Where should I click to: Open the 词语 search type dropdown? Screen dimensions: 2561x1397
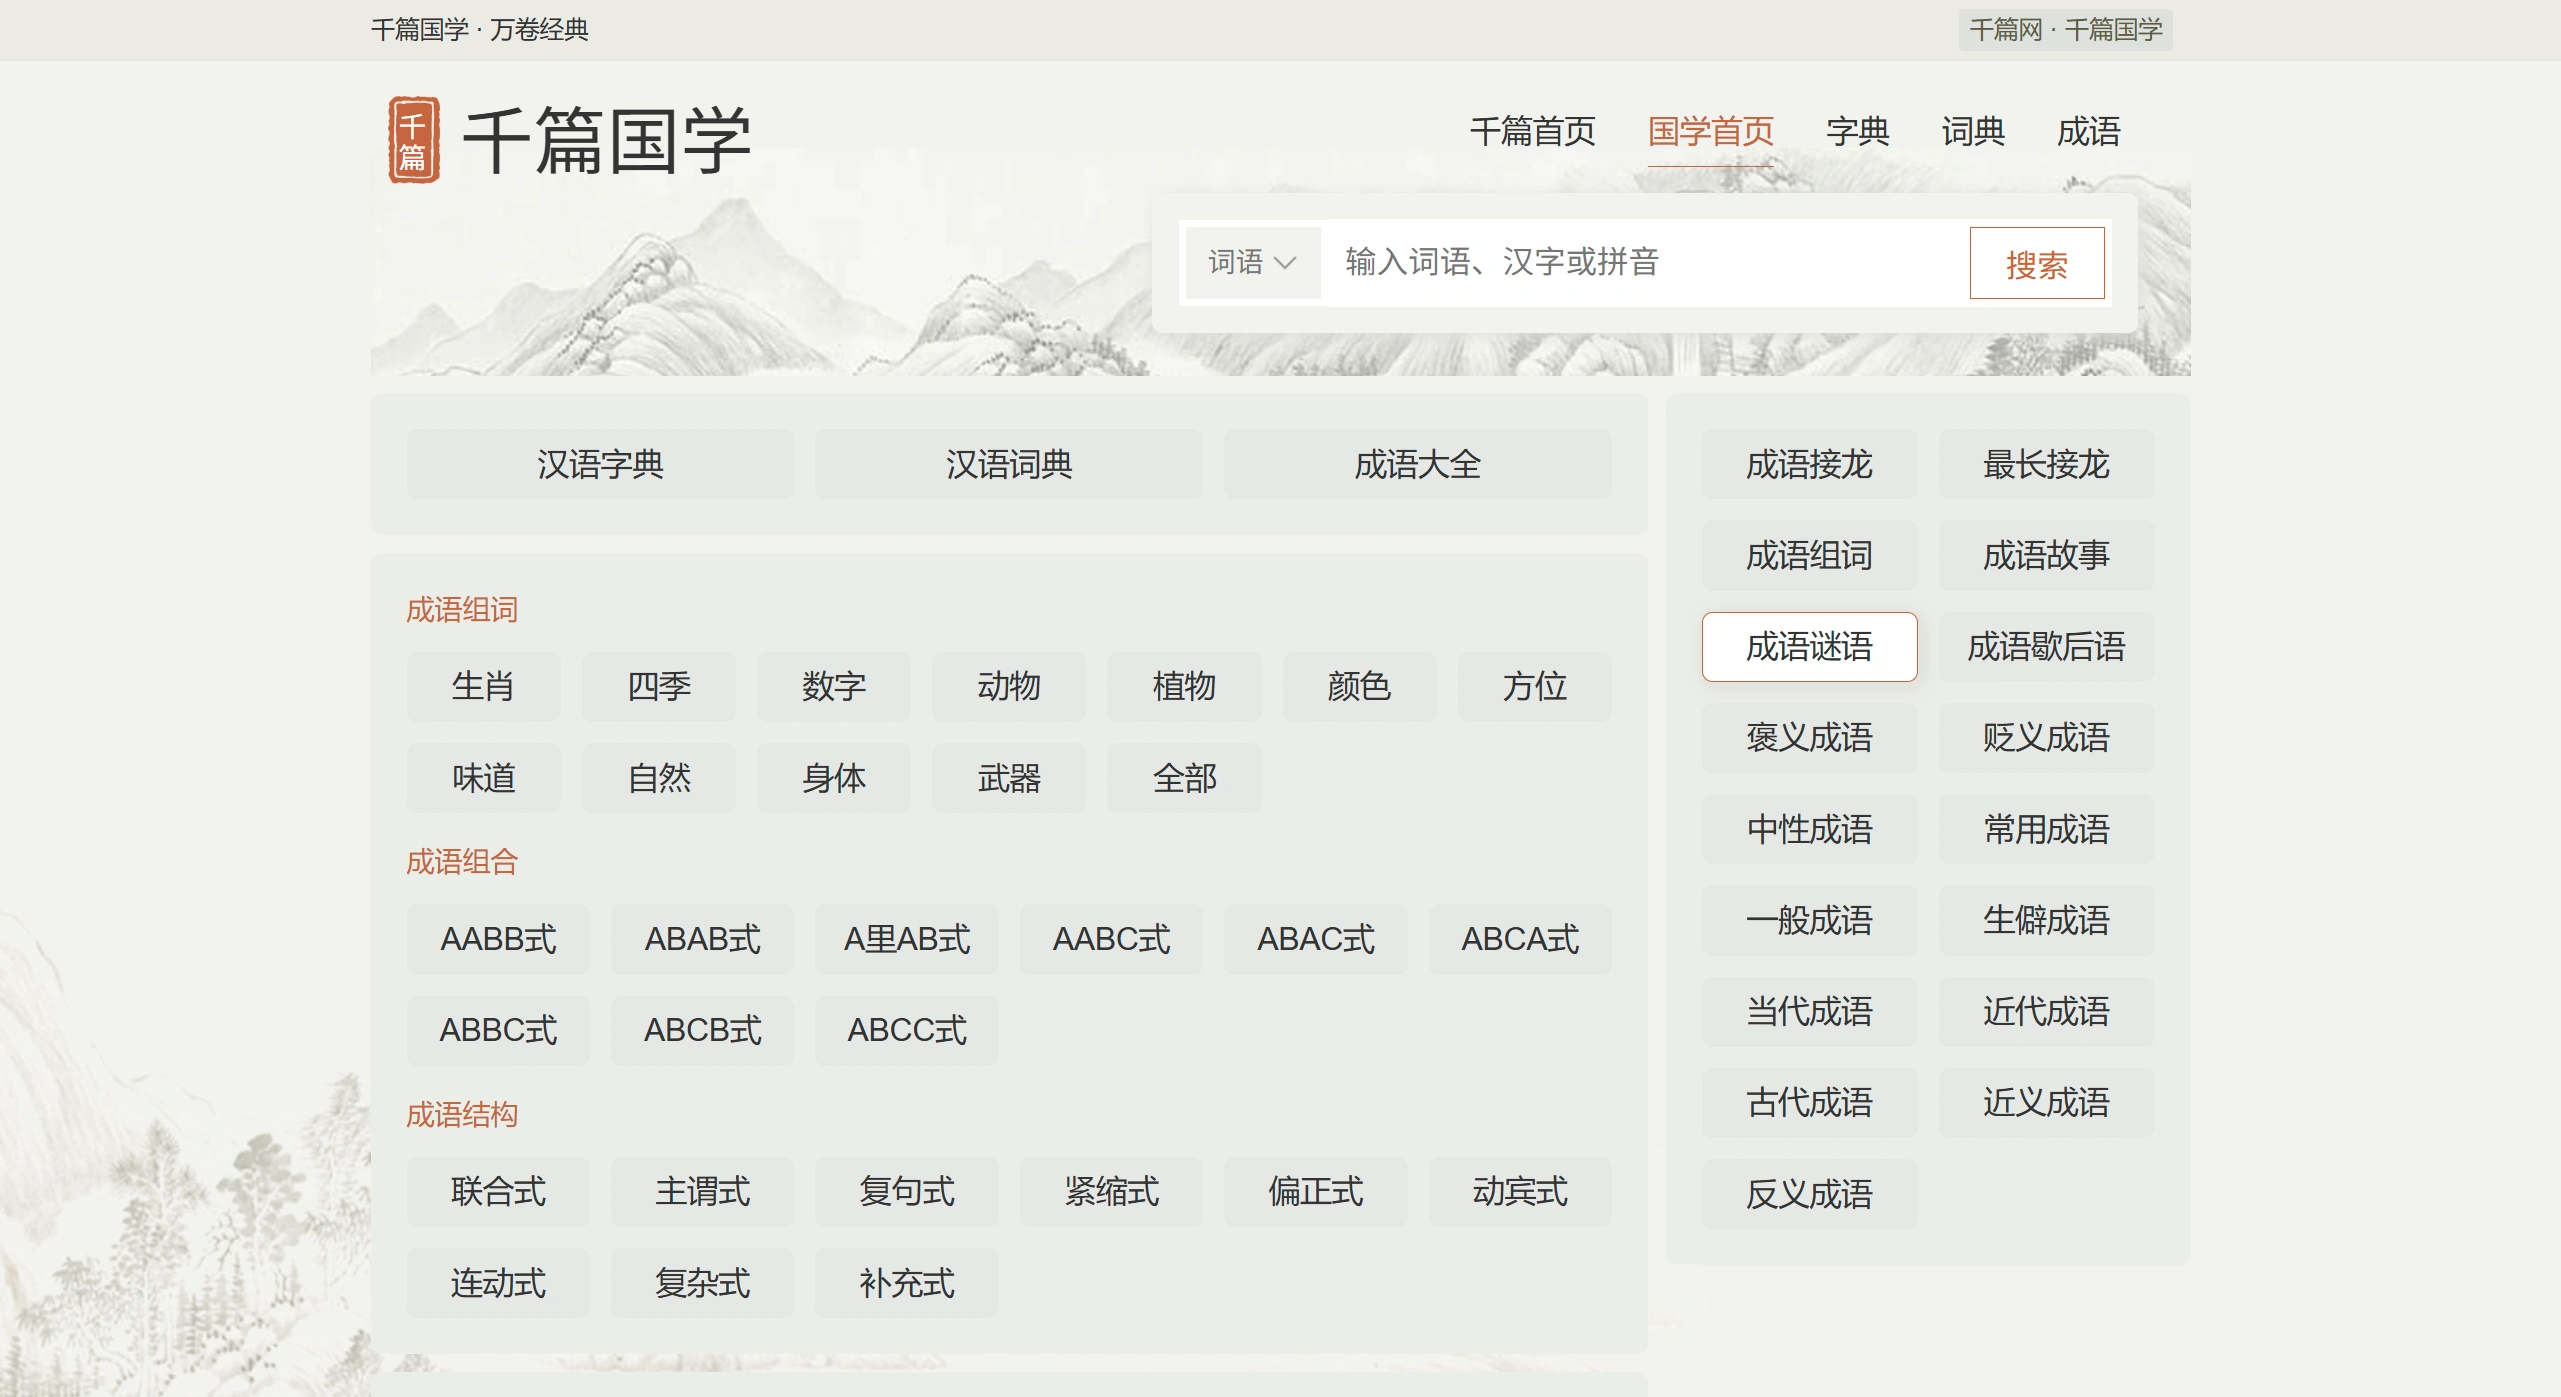[1251, 262]
